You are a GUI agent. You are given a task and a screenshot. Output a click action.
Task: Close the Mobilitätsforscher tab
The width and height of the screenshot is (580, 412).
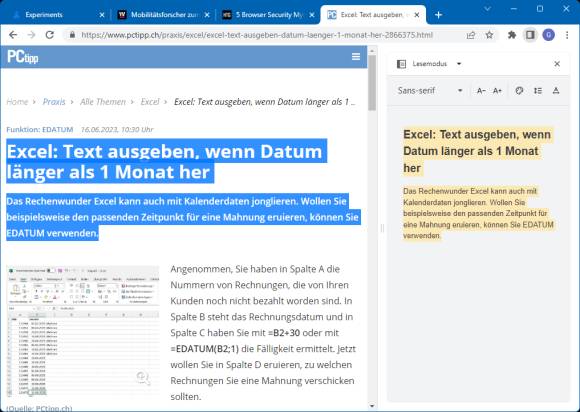(207, 15)
